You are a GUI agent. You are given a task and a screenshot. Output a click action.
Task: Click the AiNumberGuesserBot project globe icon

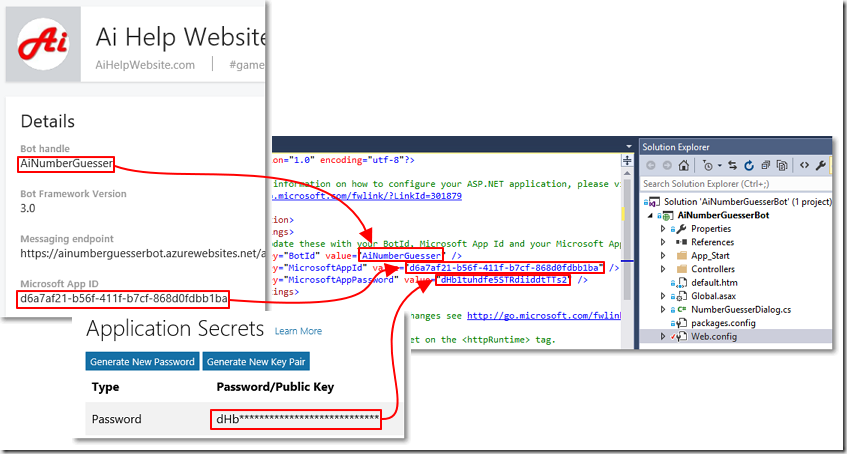[x=666, y=215]
